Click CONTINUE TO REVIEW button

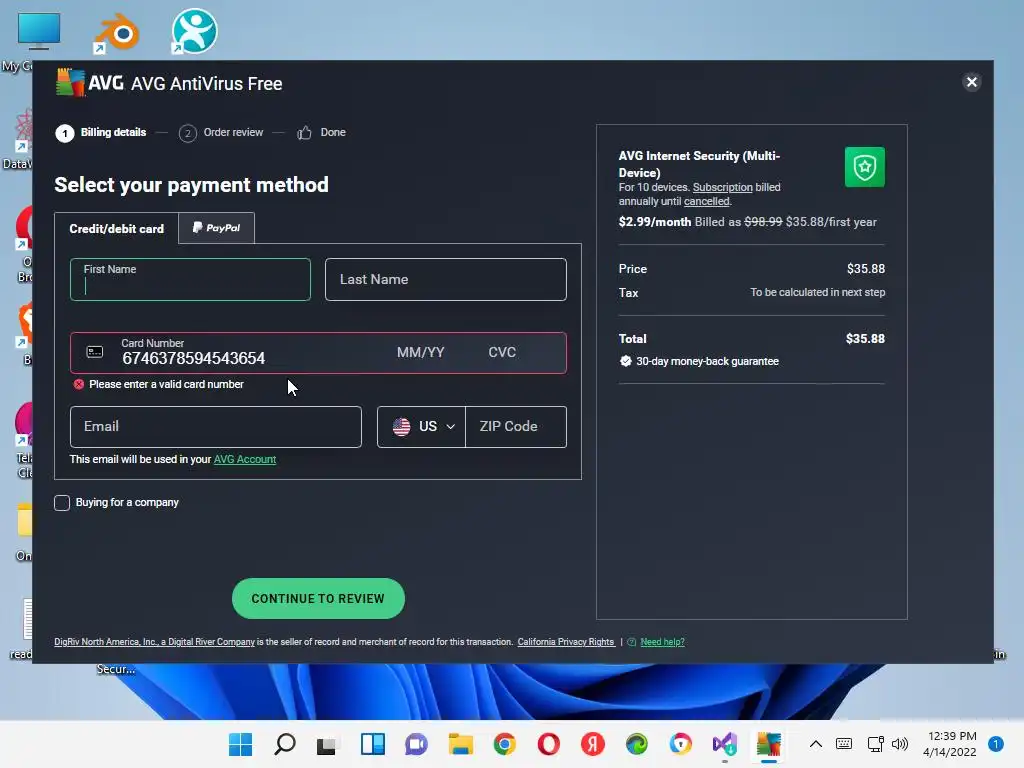pos(318,598)
